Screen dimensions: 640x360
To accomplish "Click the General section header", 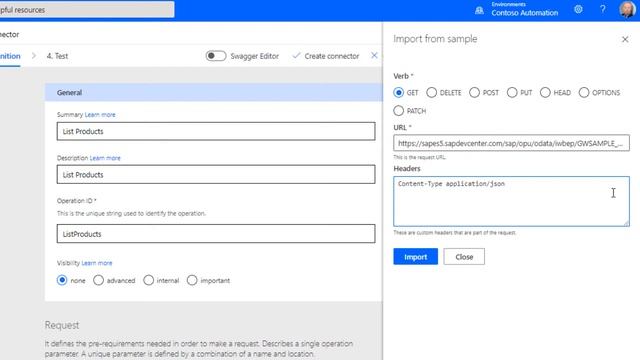I will point(213,93).
